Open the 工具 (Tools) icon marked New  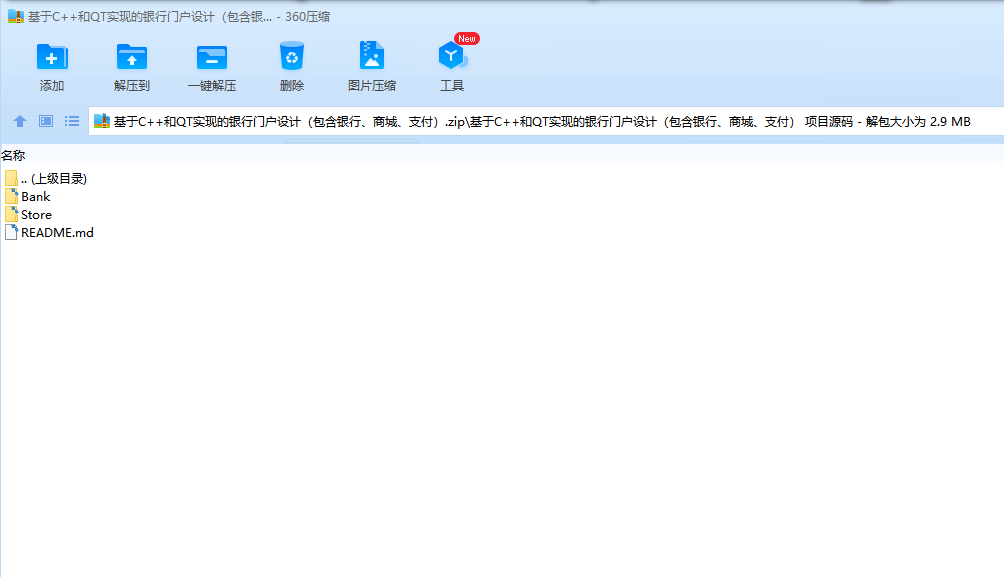(x=453, y=55)
